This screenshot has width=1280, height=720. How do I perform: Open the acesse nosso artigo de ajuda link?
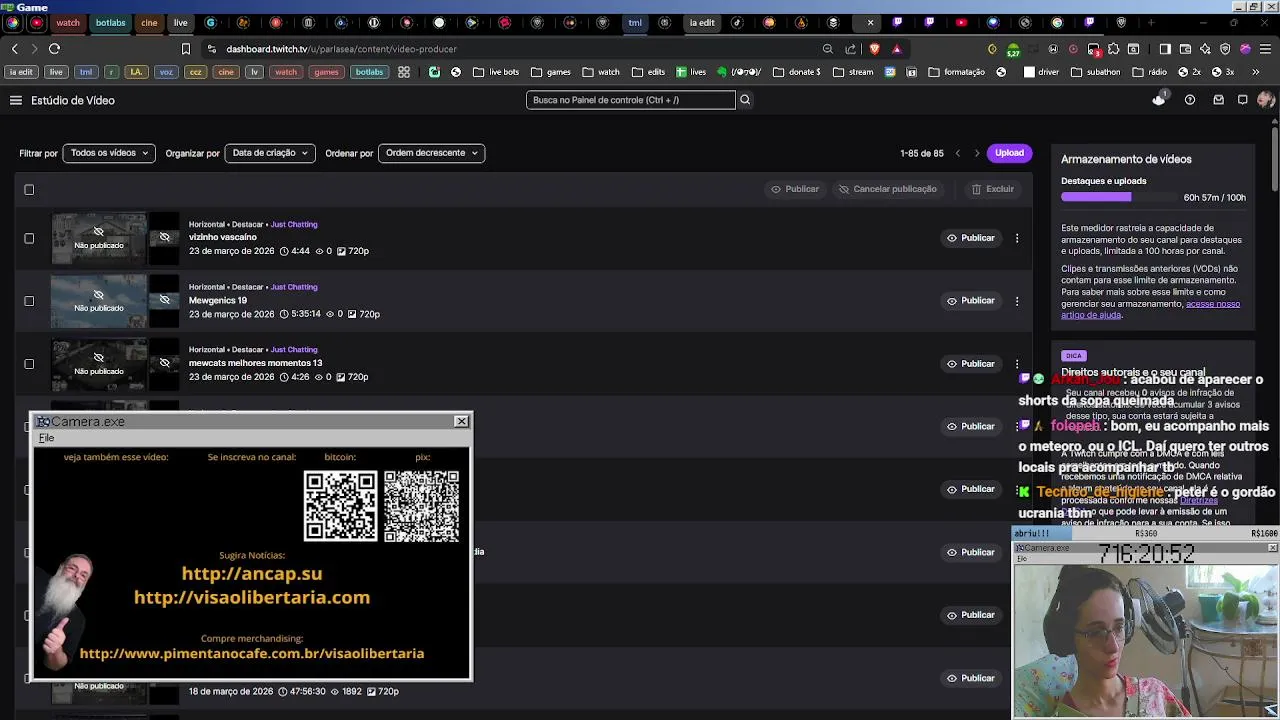pyautogui.click(x=1150, y=309)
